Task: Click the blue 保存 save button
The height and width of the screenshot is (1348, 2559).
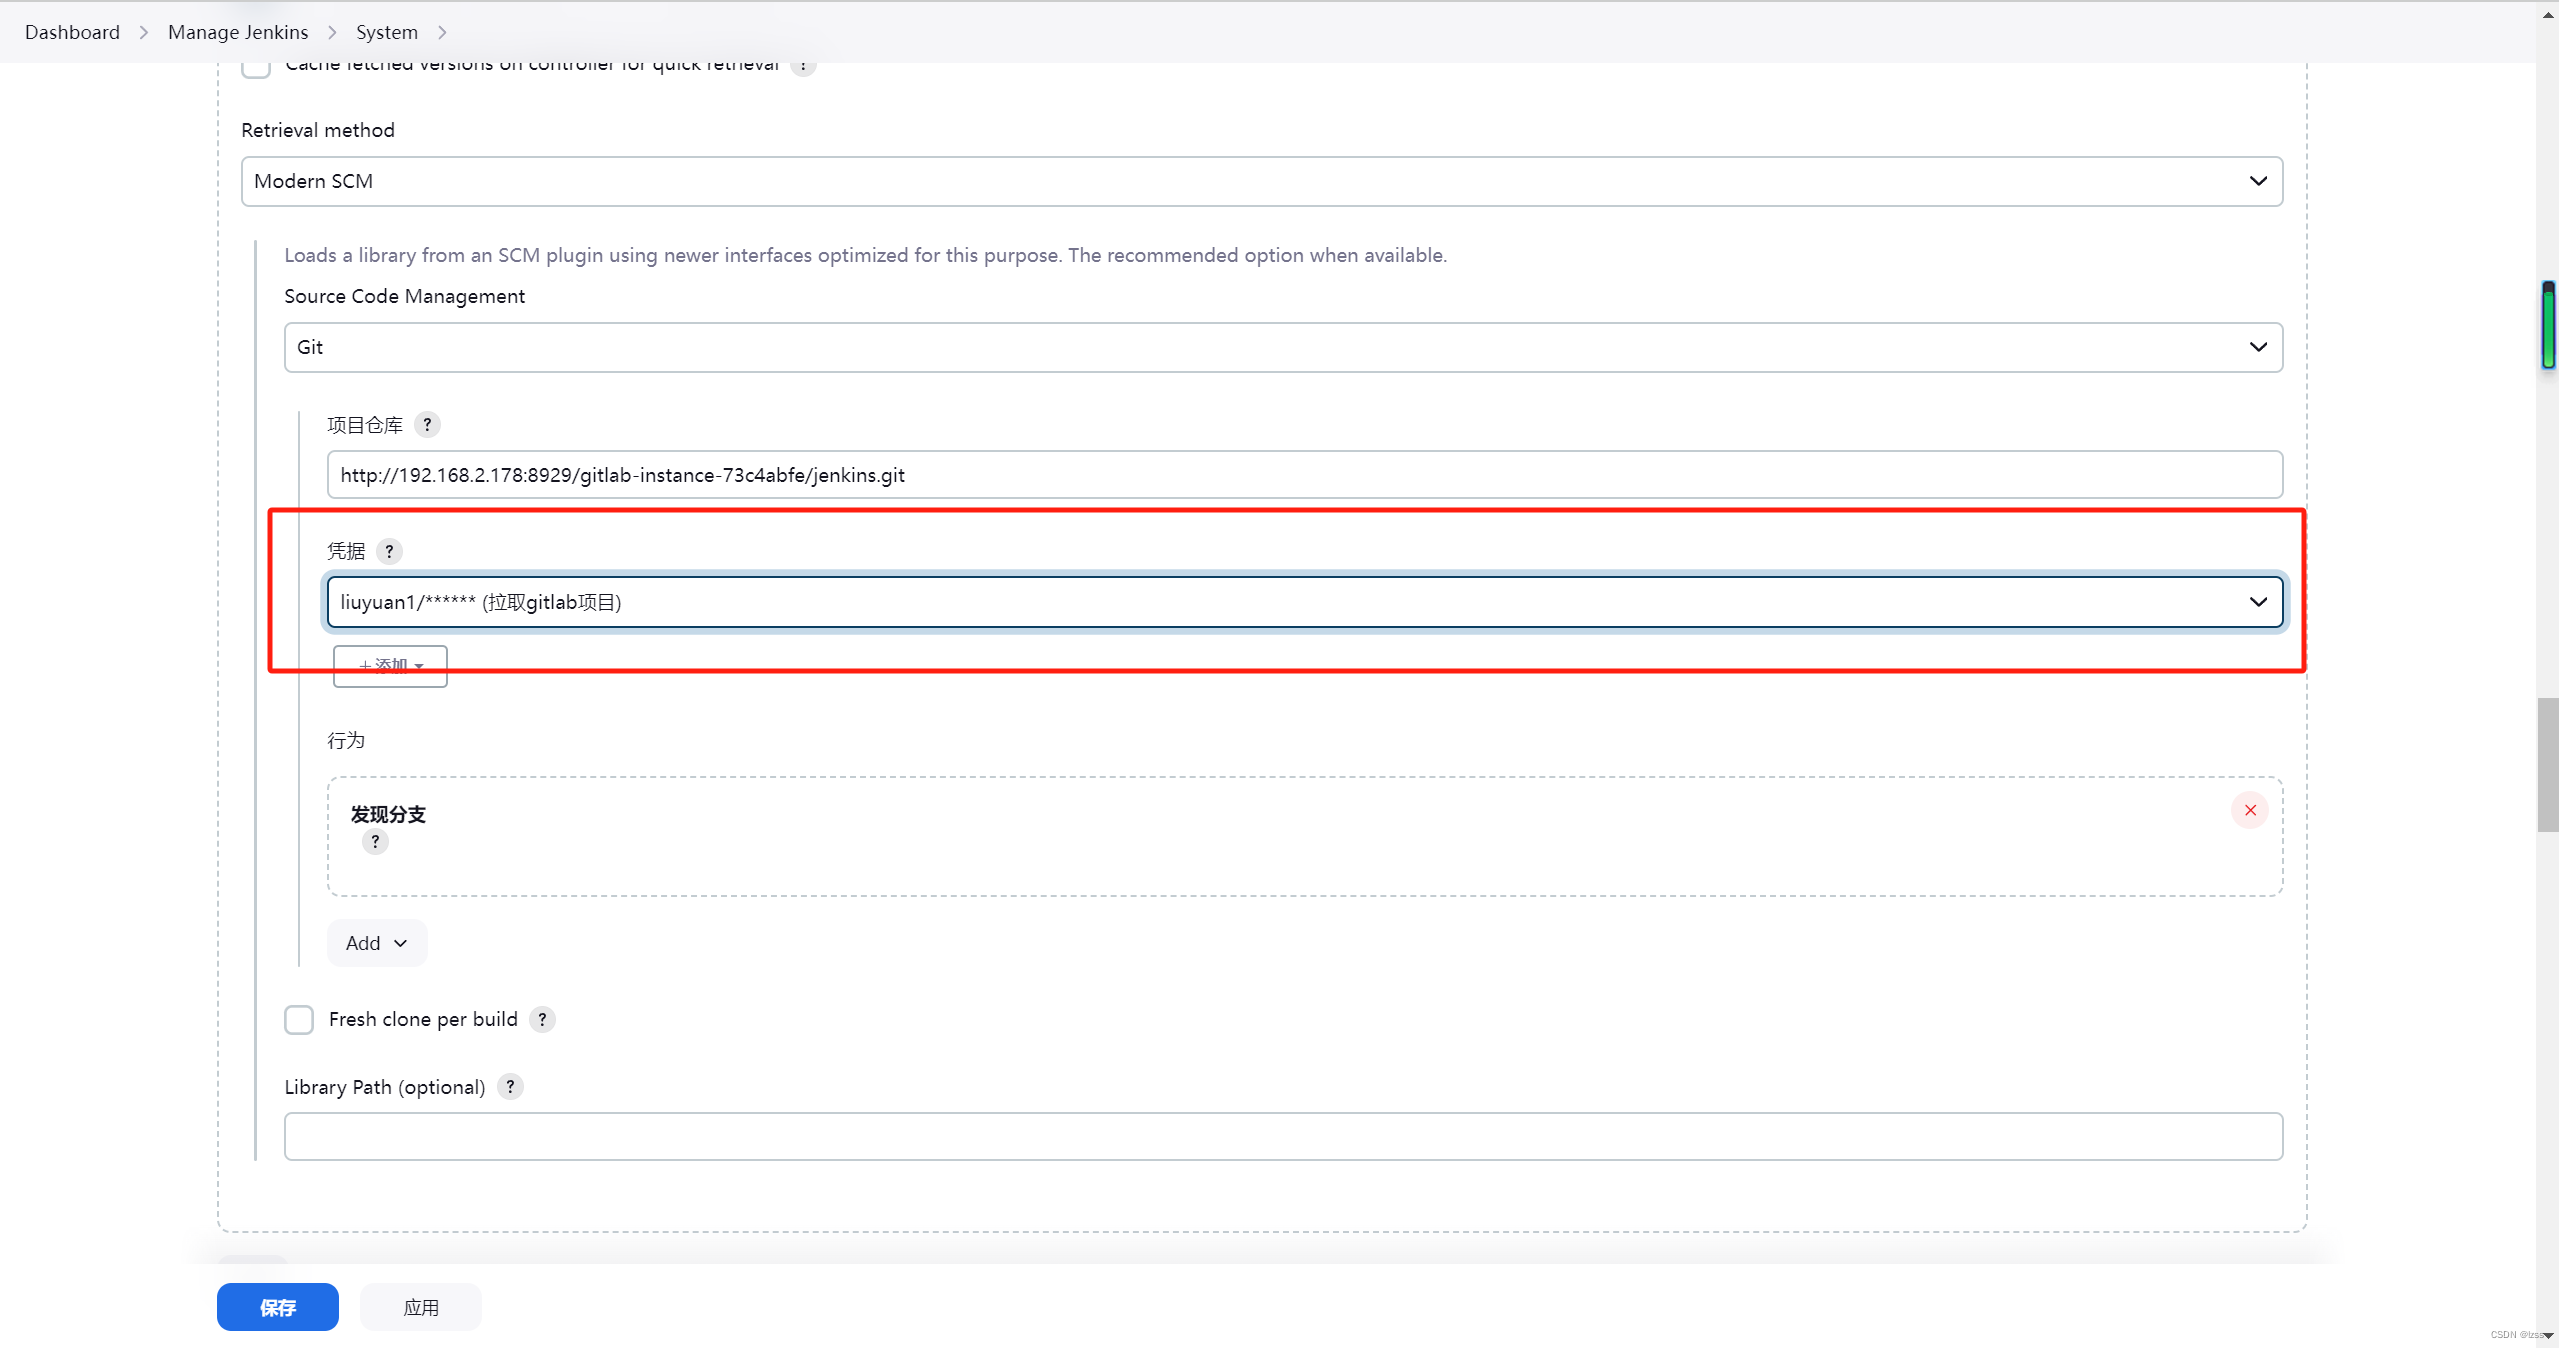Action: point(277,1307)
